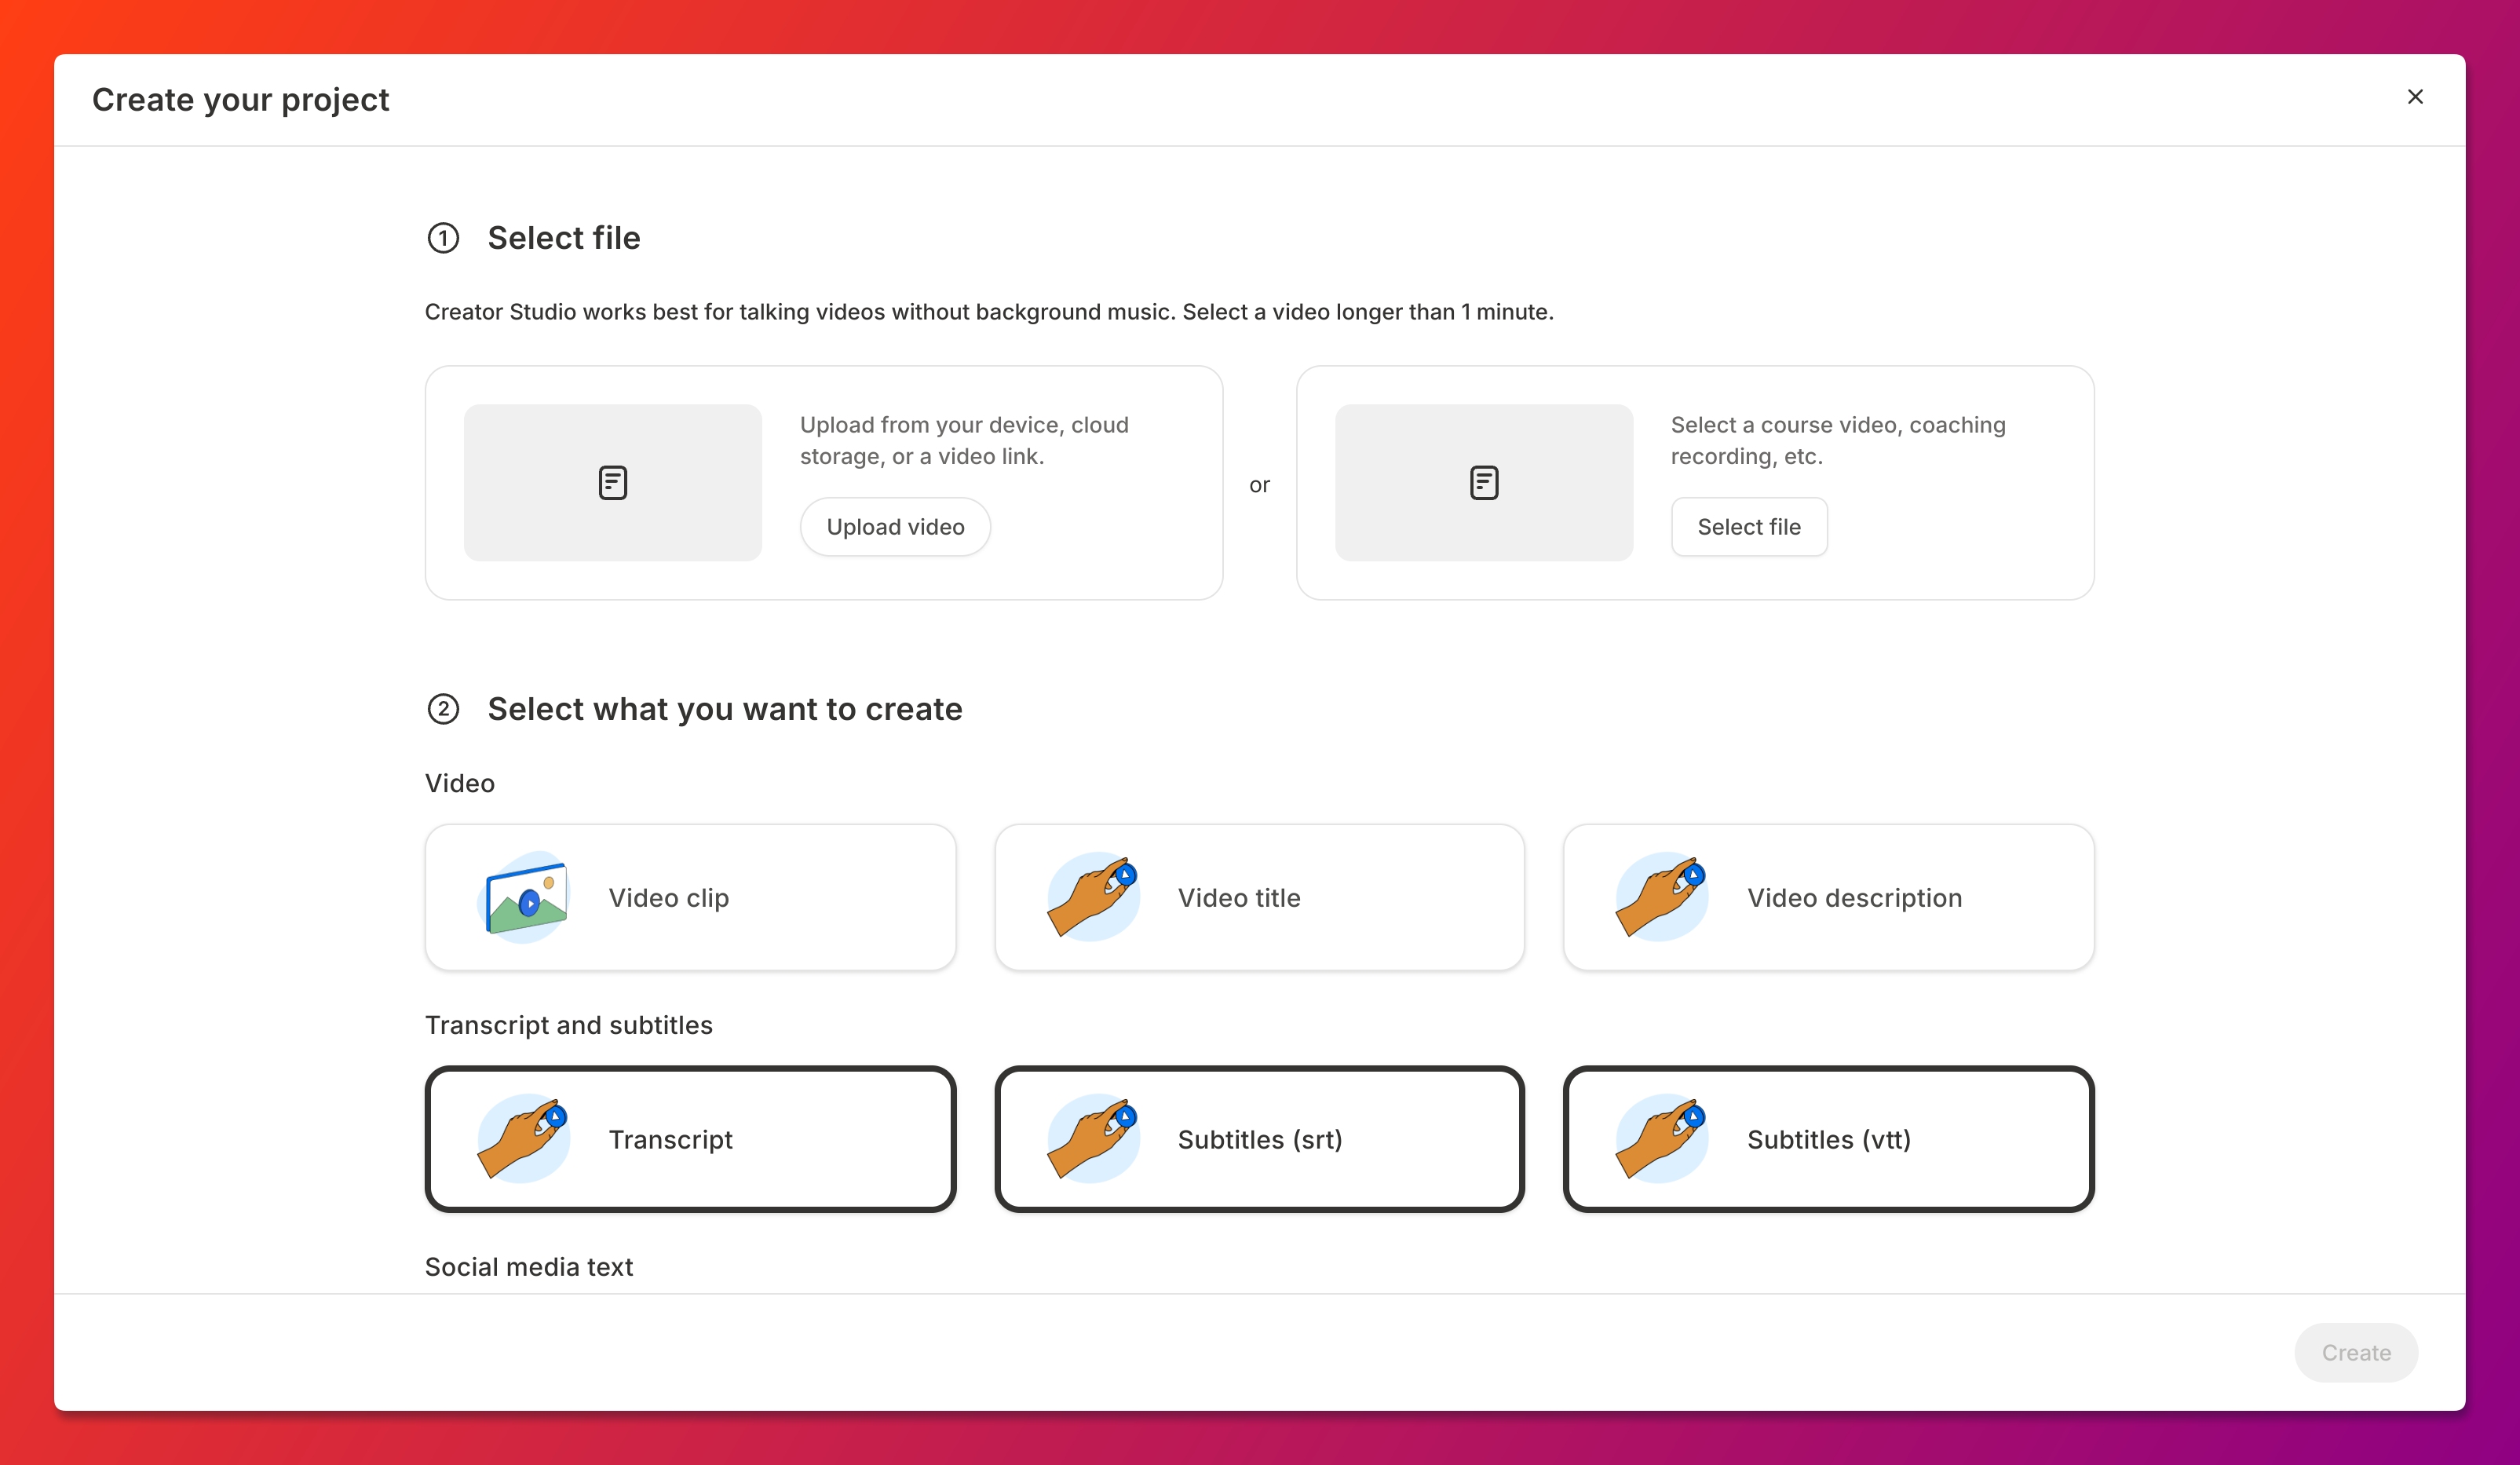This screenshot has height=1465, width=2520.
Task: Click the document icon in upload thumbnail
Action: pyautogui.click(x=612, y=483)
